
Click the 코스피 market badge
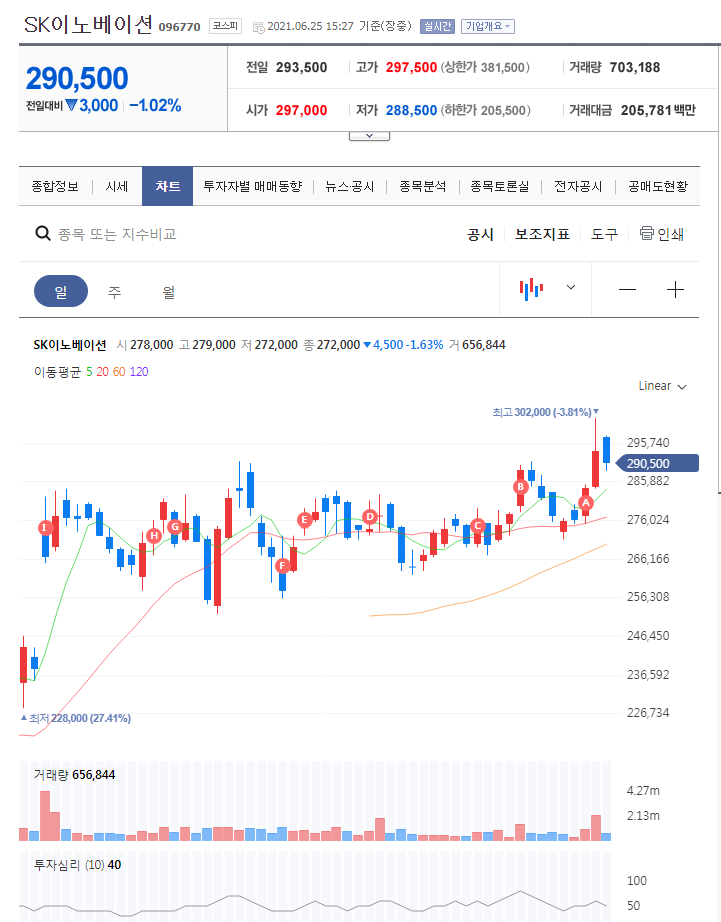pyautogui.click(x=225, y=26)
